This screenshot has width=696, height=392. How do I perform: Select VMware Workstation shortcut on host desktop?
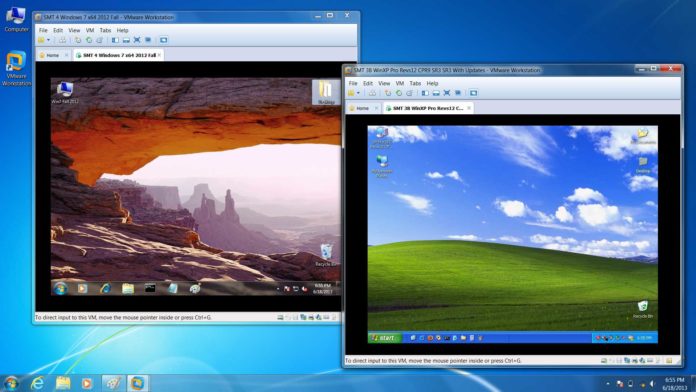tap(16, 68)
